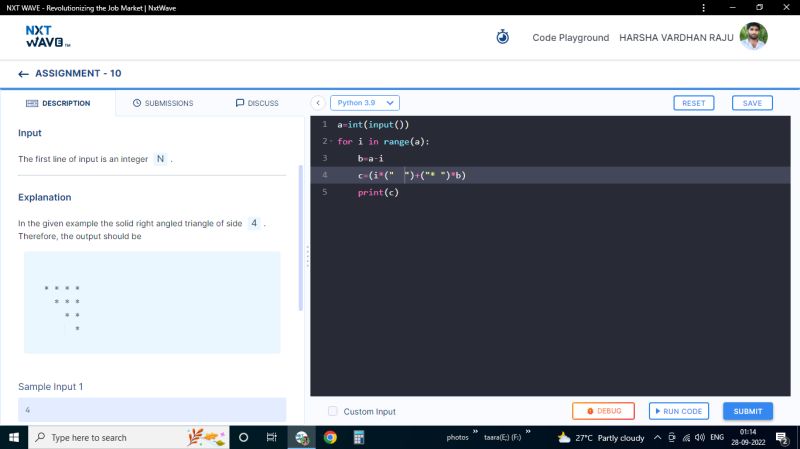This screenshot has height=449, width=800.
Task: Click the Debug button
Action: click(603, 411)
